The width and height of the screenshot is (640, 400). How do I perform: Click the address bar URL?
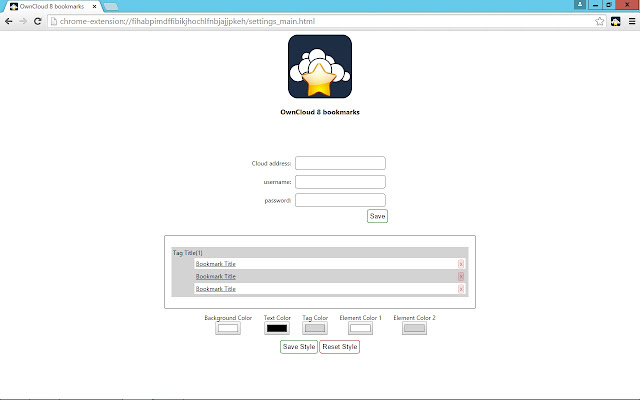pos(187,21)
